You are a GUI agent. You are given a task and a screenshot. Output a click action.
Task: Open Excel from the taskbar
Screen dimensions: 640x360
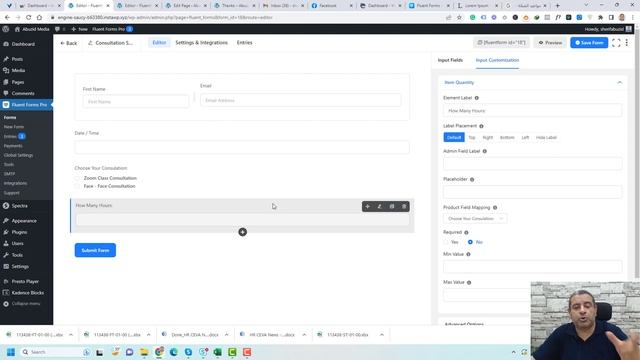(x=217, y=352)
